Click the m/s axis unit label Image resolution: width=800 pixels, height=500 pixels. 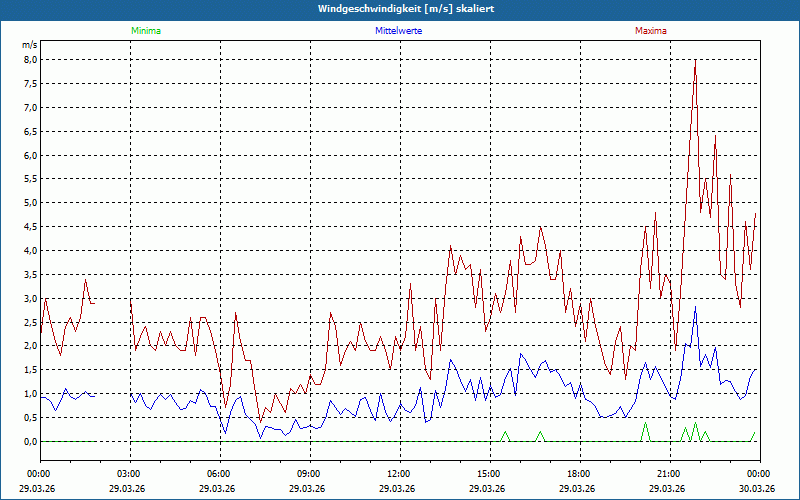(x=30, y=45)
